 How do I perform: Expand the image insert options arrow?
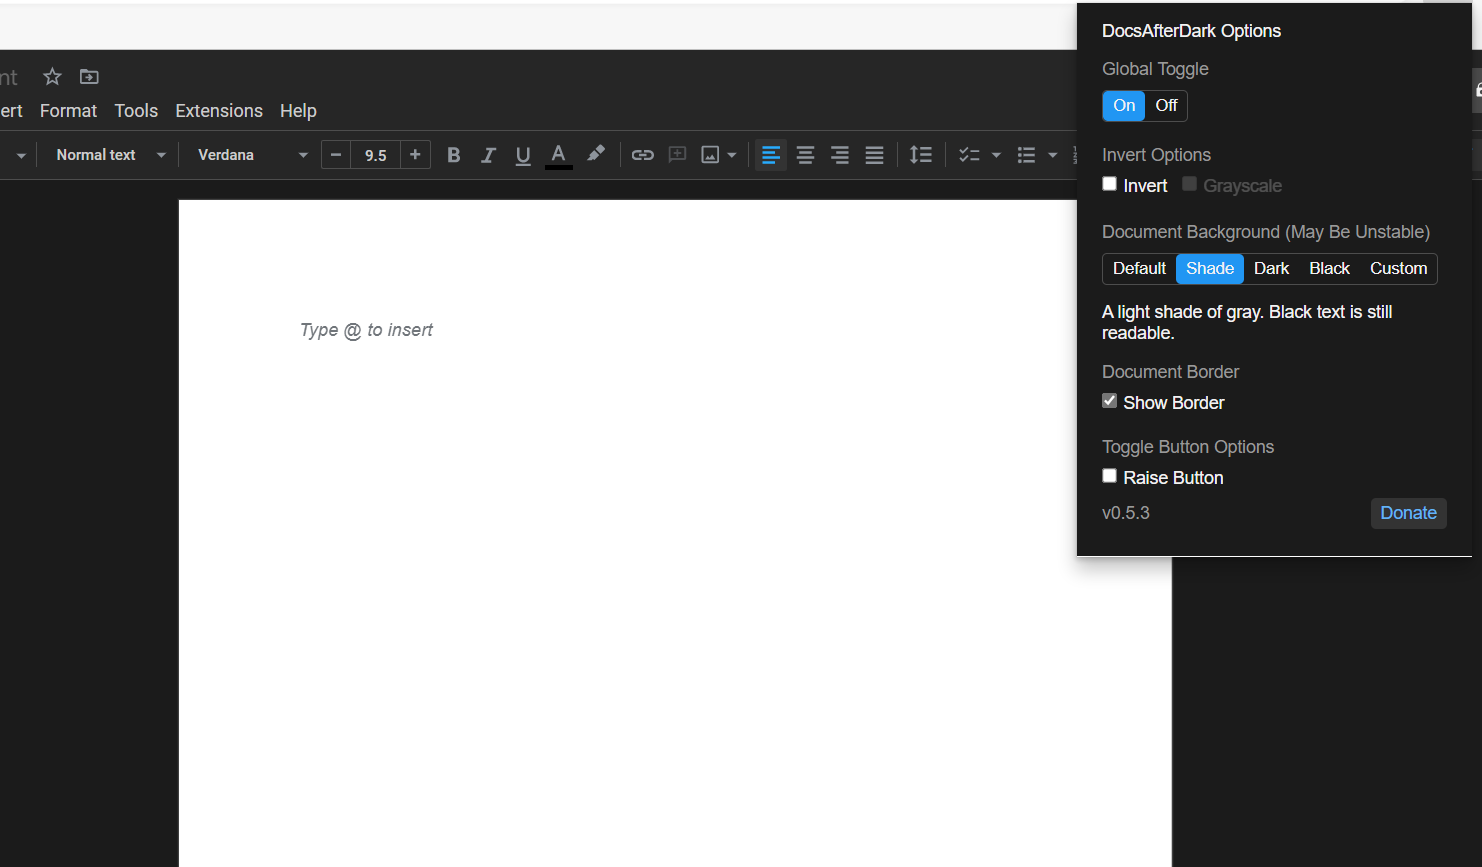732,155
